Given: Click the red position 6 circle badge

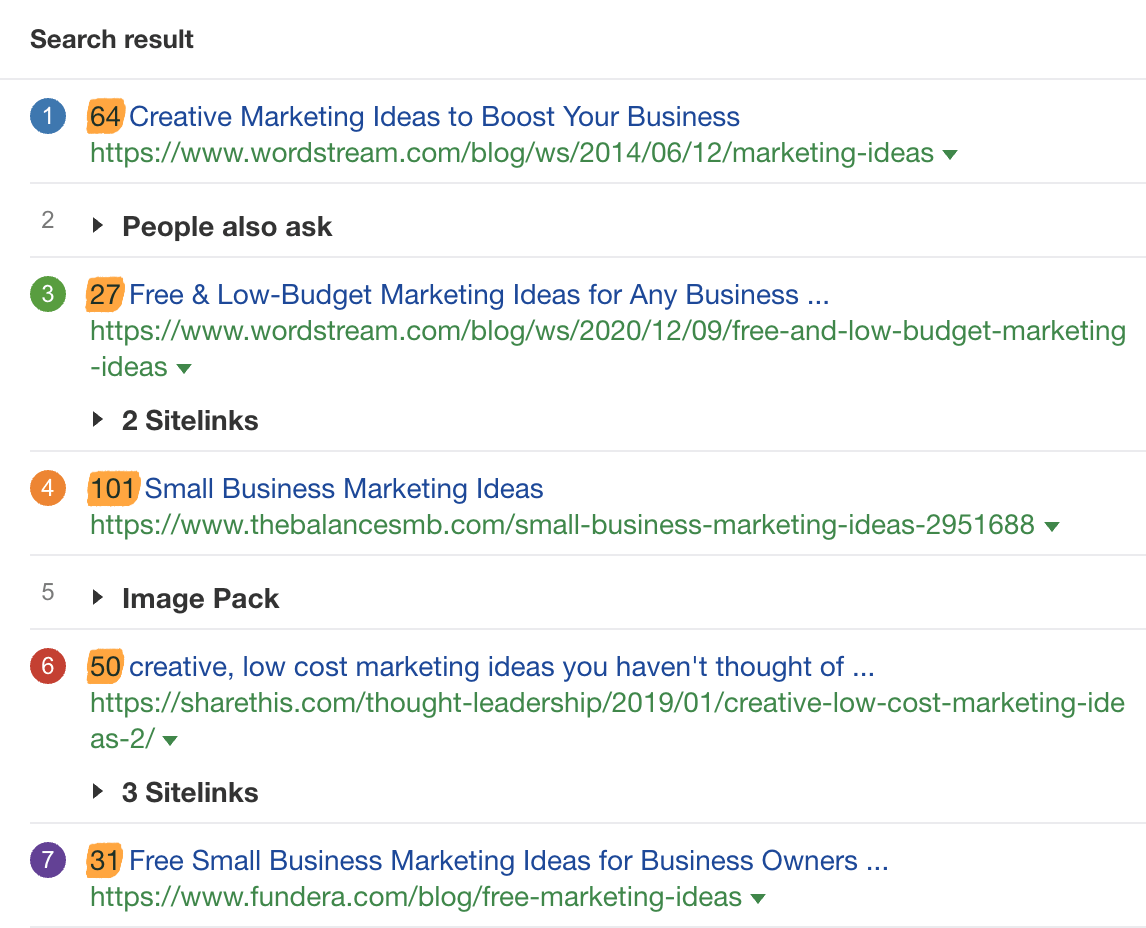Looking at the screenshot, I should pyautogui.click(x=48, y=667).
